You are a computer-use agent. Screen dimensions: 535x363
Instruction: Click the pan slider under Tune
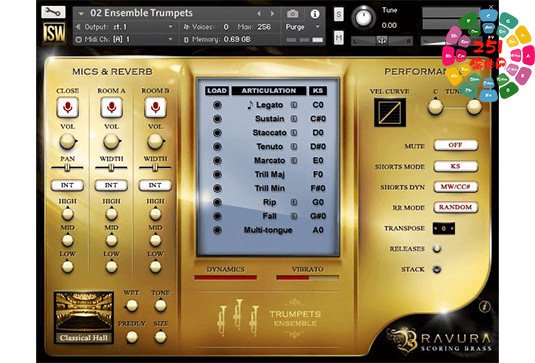[382, 41]
